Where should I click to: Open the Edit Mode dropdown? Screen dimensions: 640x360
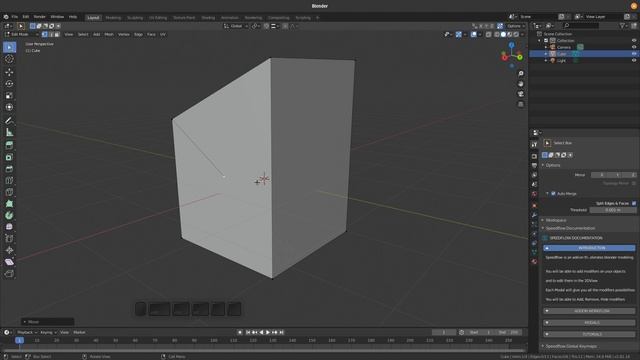21,35
